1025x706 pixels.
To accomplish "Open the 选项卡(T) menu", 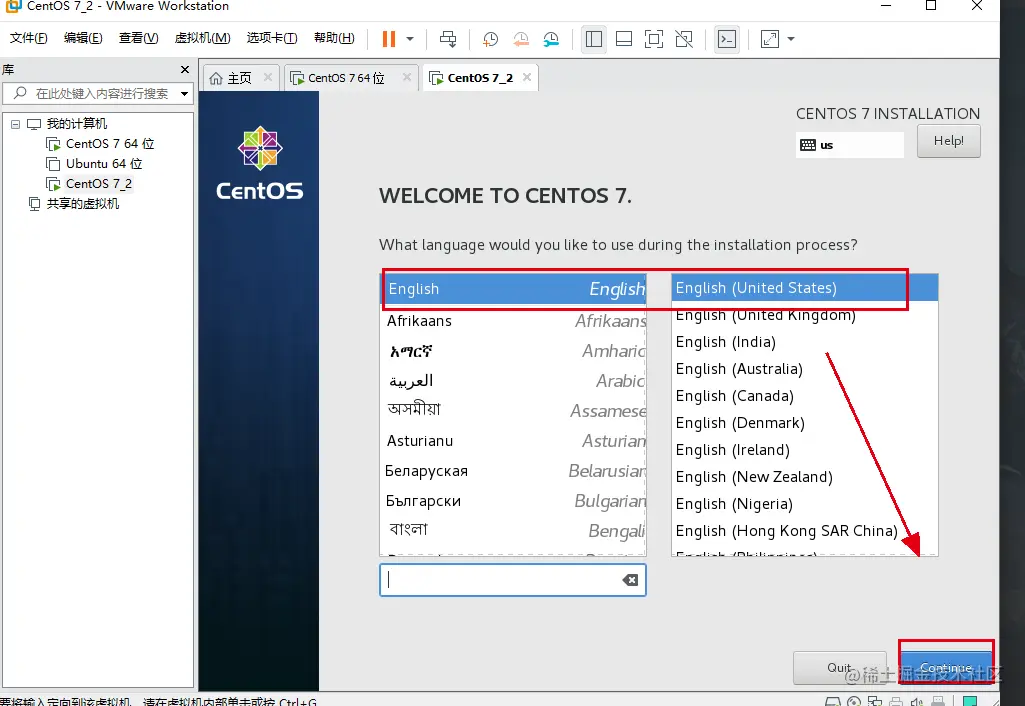I will click(271, 38).
